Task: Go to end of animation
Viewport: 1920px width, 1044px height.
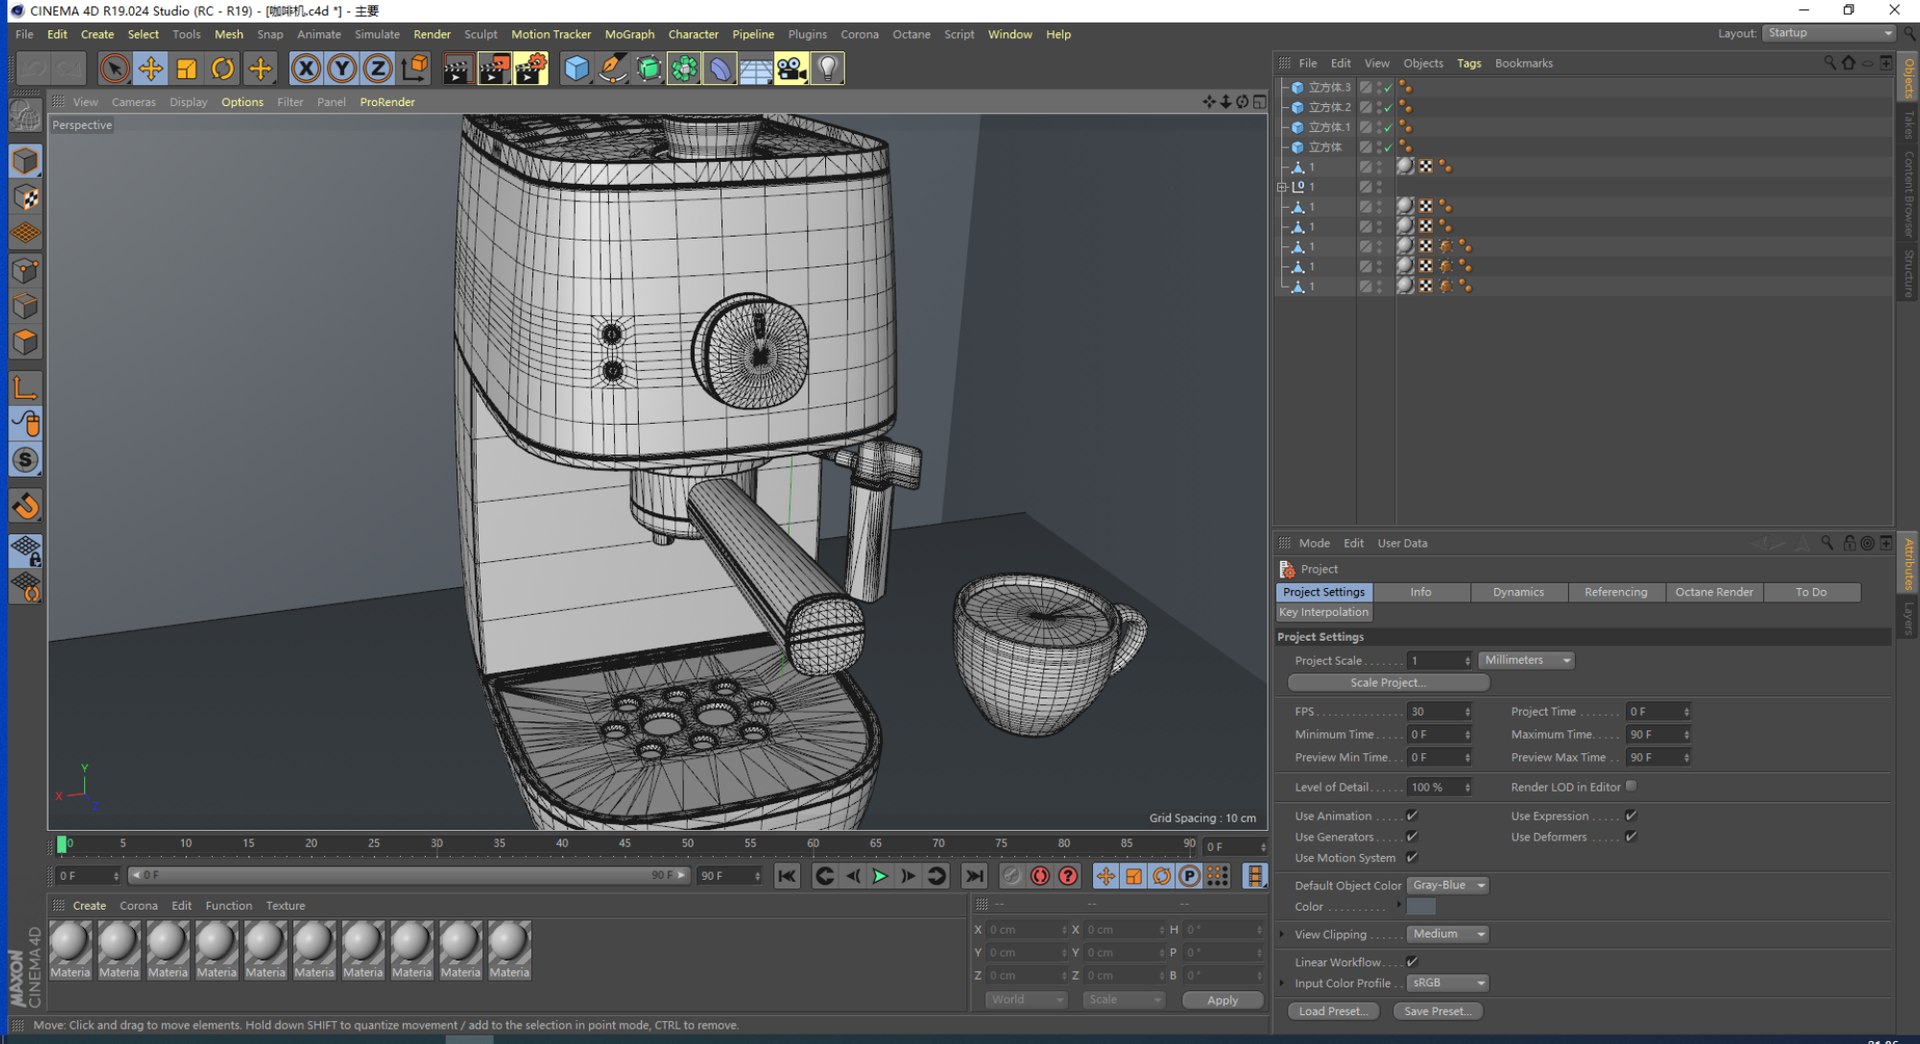Action: point(974,876)
